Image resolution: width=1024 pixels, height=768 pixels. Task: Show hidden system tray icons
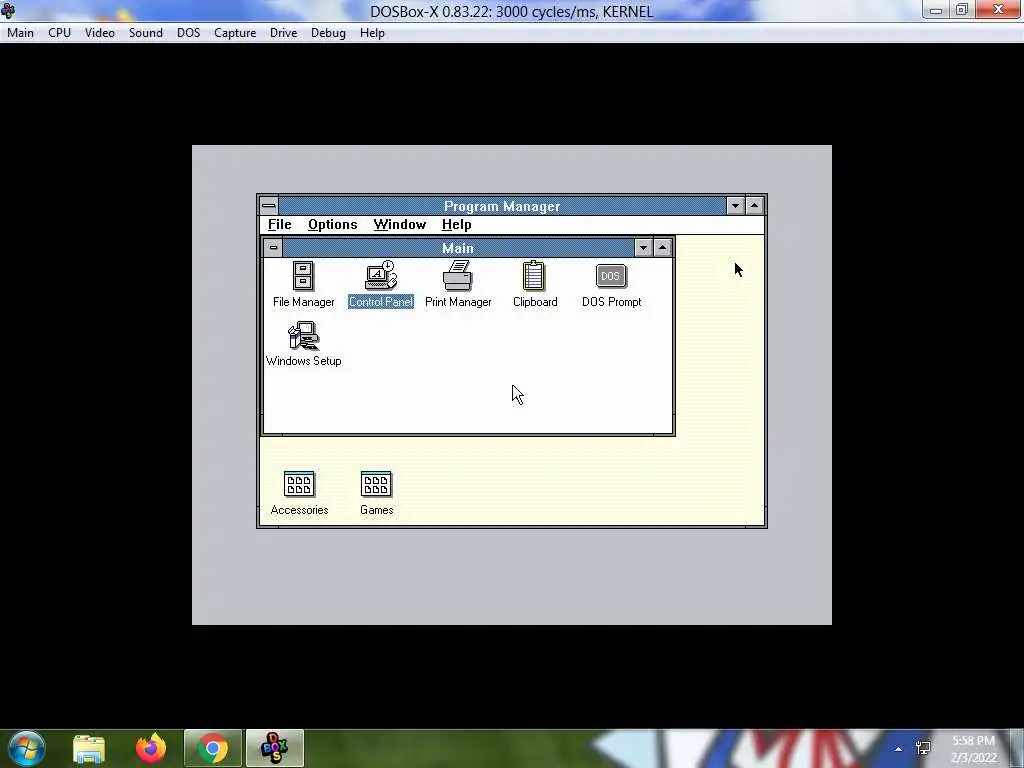(x=899, y=749)
